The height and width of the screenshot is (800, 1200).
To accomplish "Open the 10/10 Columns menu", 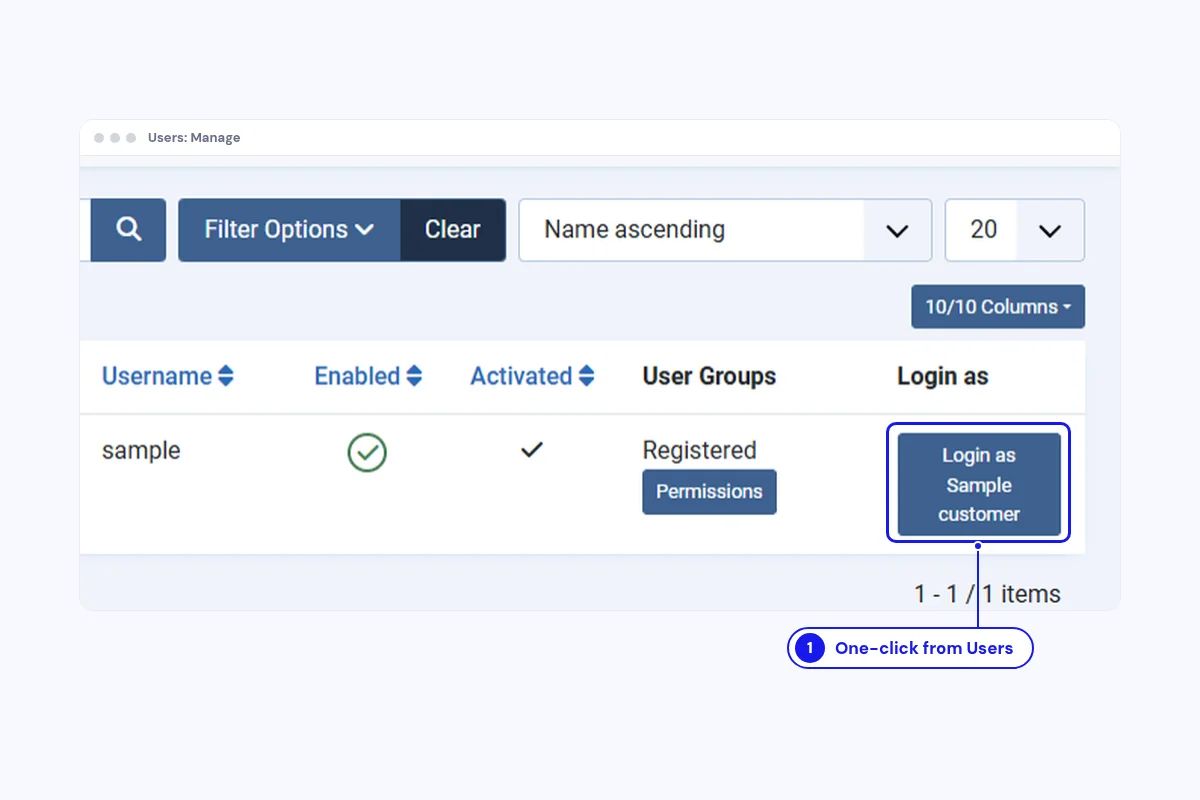I will 998,307.
